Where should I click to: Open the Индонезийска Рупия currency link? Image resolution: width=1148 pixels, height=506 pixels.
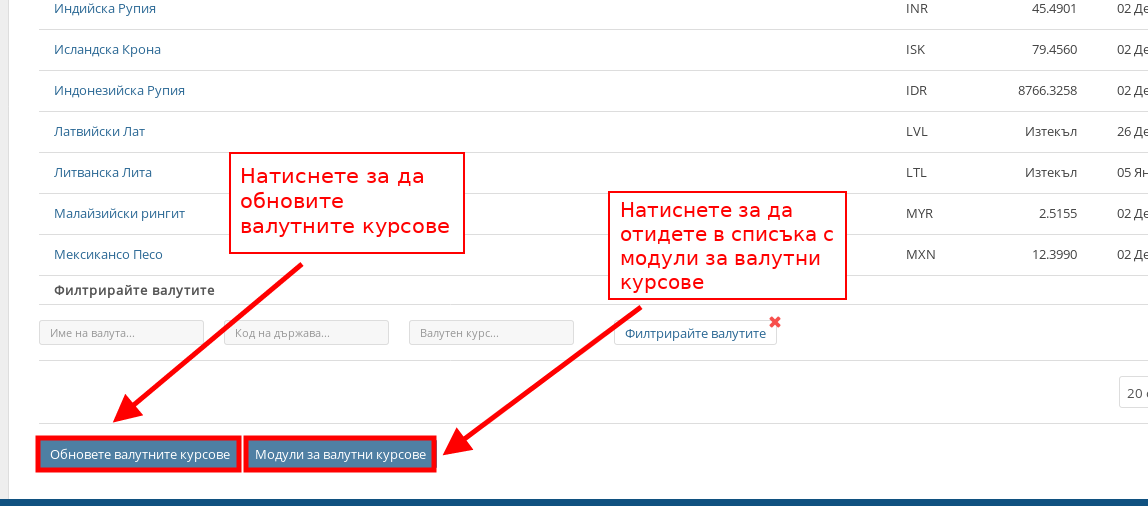point(119,91)
